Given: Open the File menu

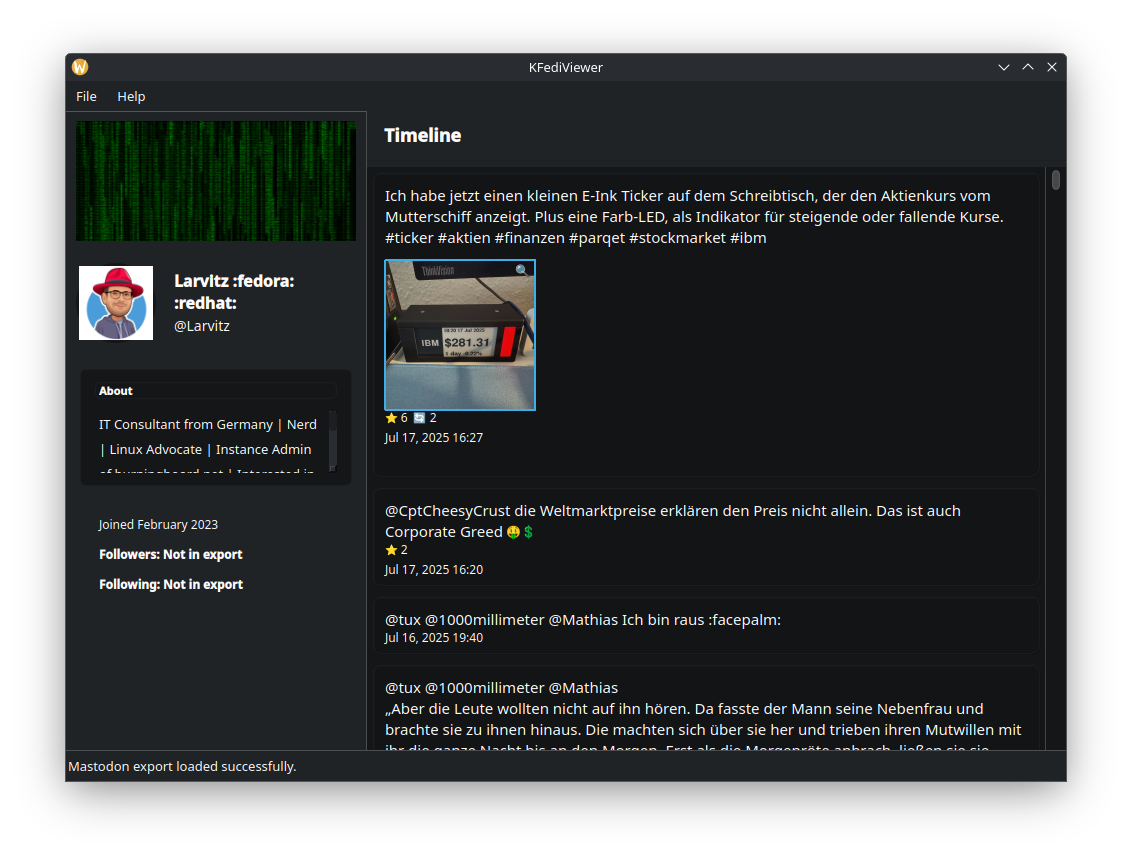Looking at the screenshot, I should 87,97.
